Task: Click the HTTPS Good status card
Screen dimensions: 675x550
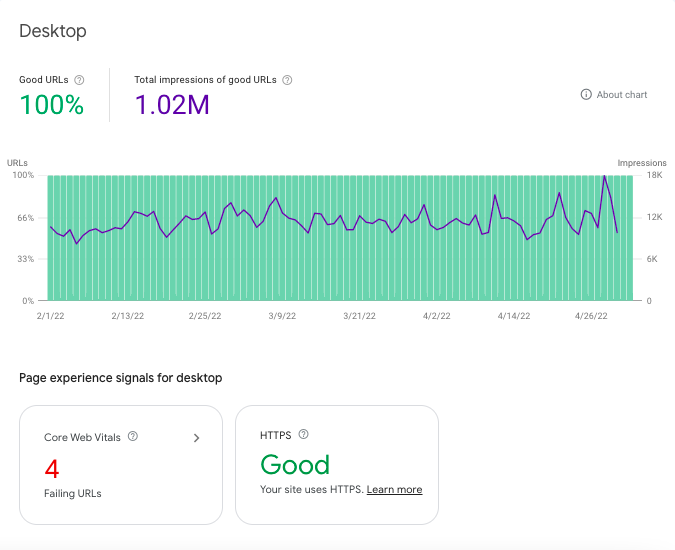Action: 337,465
